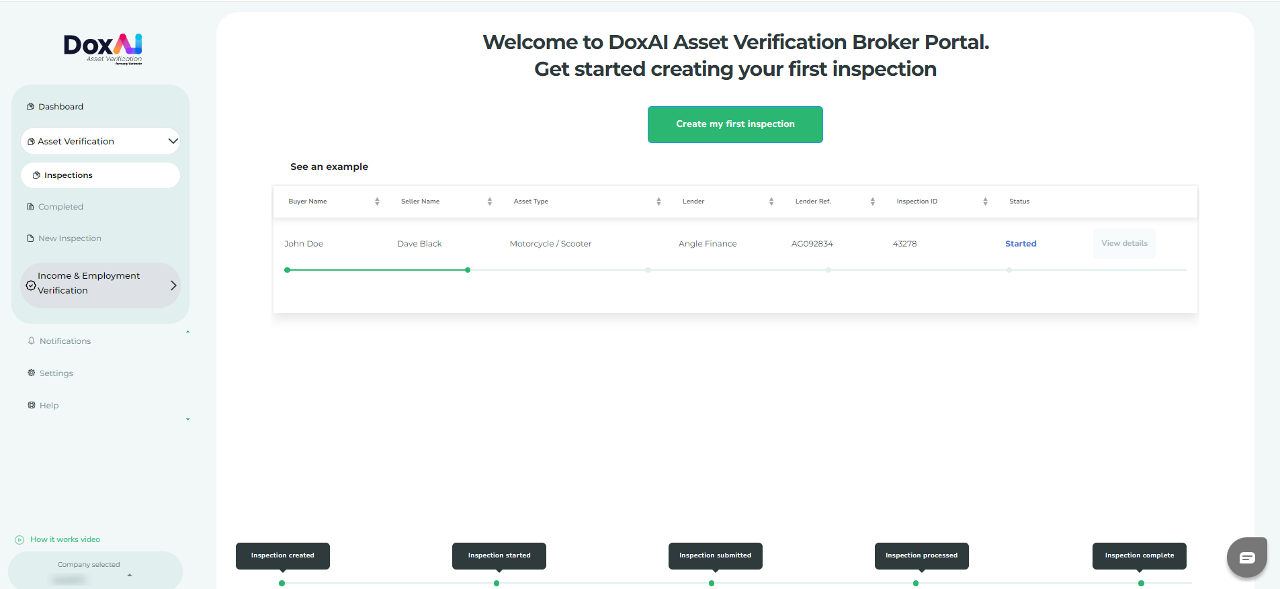Click the Notifications bell icon
Image resolution: width=1280 pixels, height=589 pixels.
point(31,341)
